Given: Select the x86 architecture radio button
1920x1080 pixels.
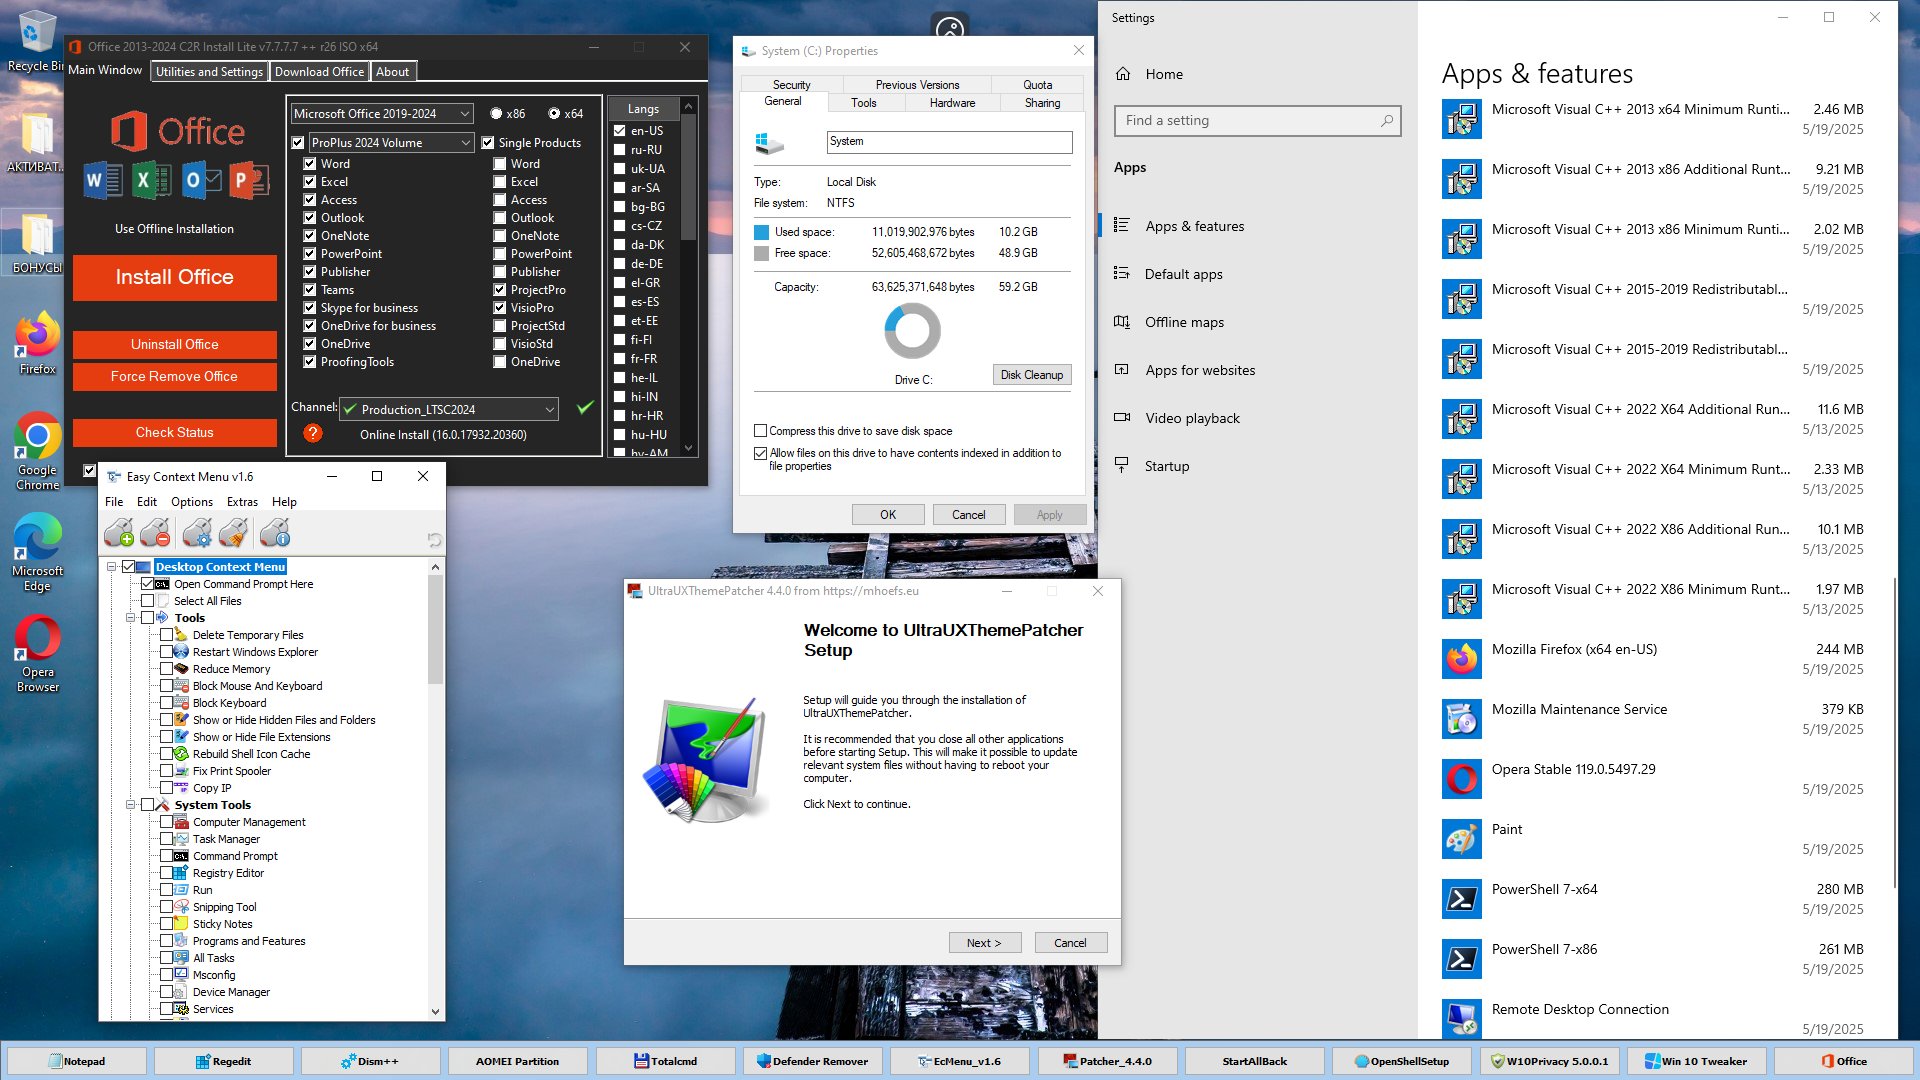Looking at the screenshot, I should coord(497,114).
